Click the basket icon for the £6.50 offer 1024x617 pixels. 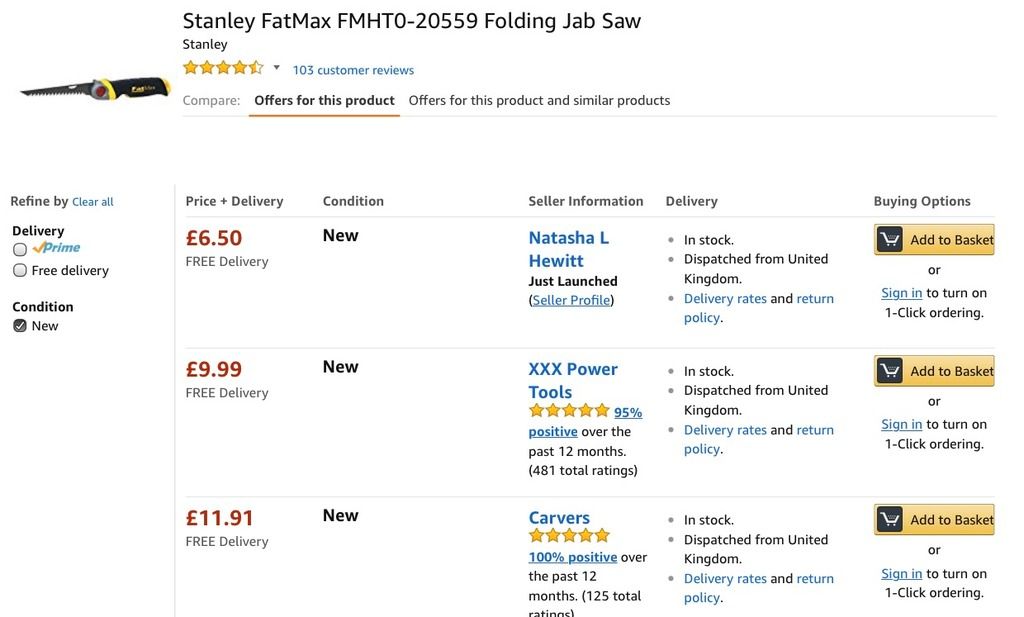(889, 240)
